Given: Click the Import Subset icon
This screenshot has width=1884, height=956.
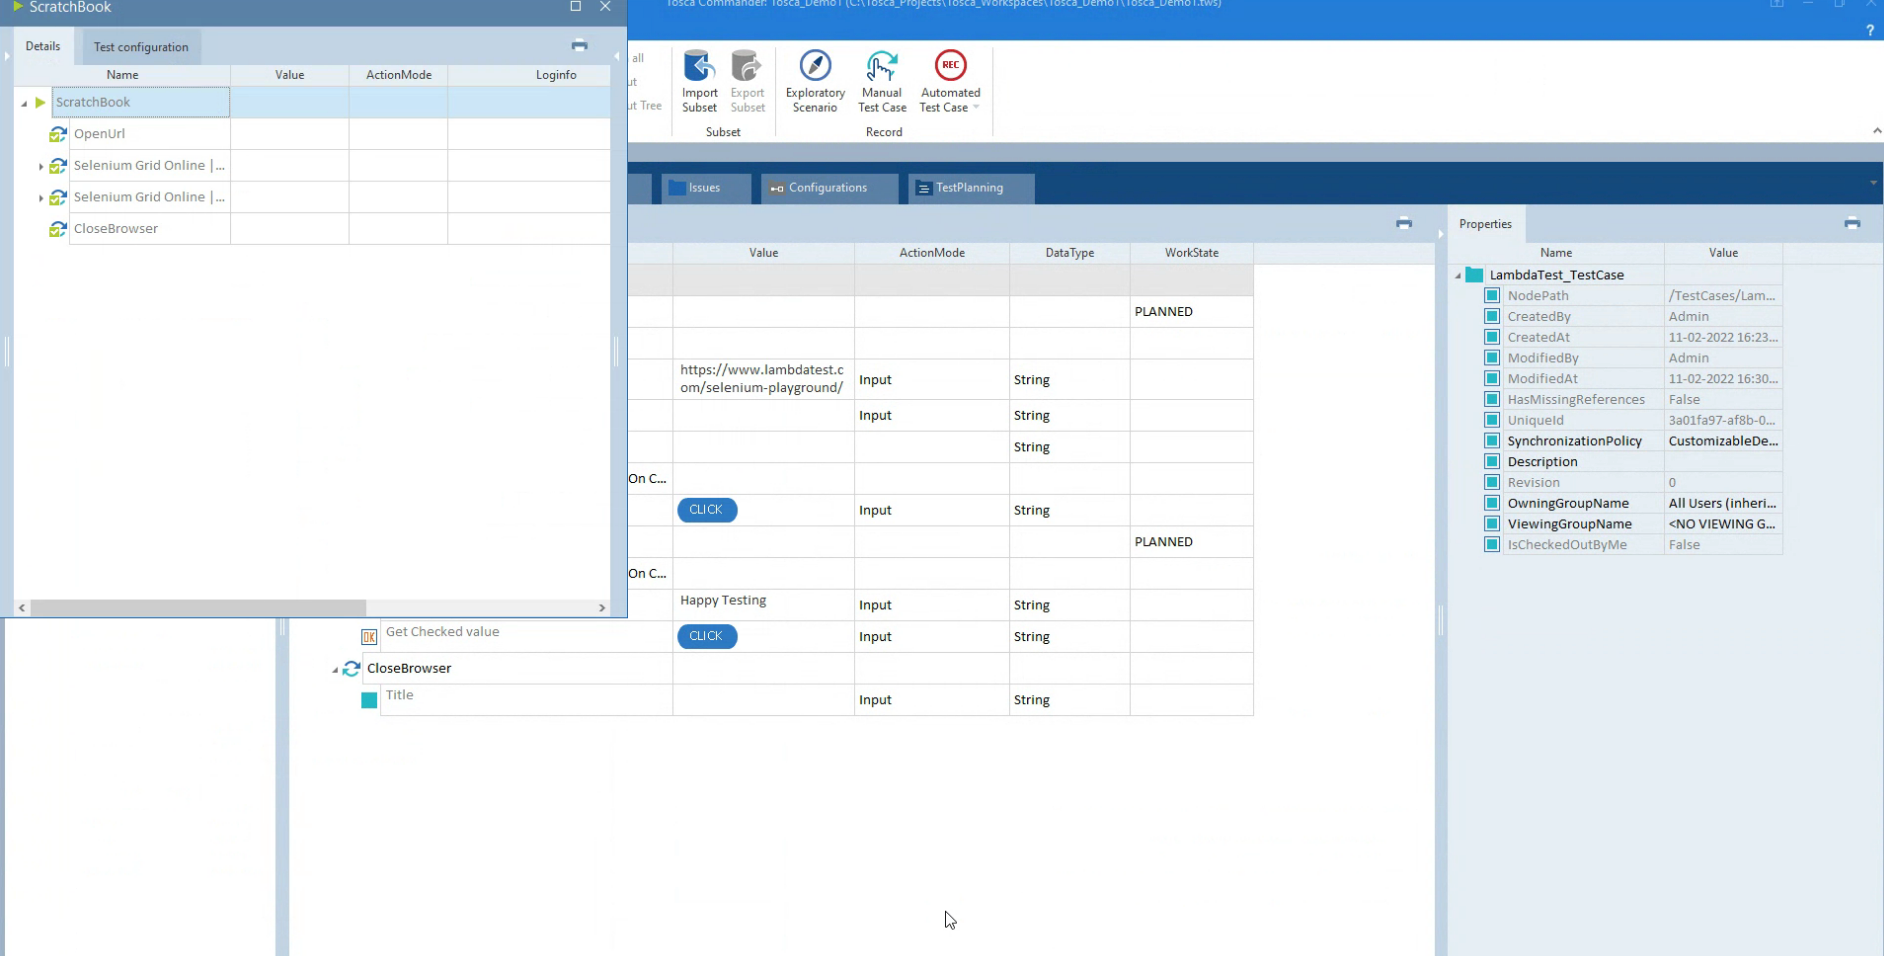Looking at the screenshot, I should pyautogui.click(x=699, y=67).
